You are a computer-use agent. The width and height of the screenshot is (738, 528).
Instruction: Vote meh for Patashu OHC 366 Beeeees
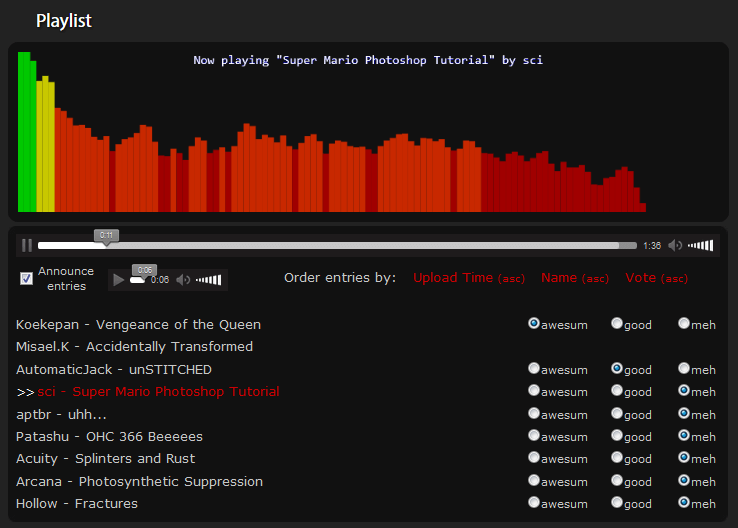click(684, 435)
